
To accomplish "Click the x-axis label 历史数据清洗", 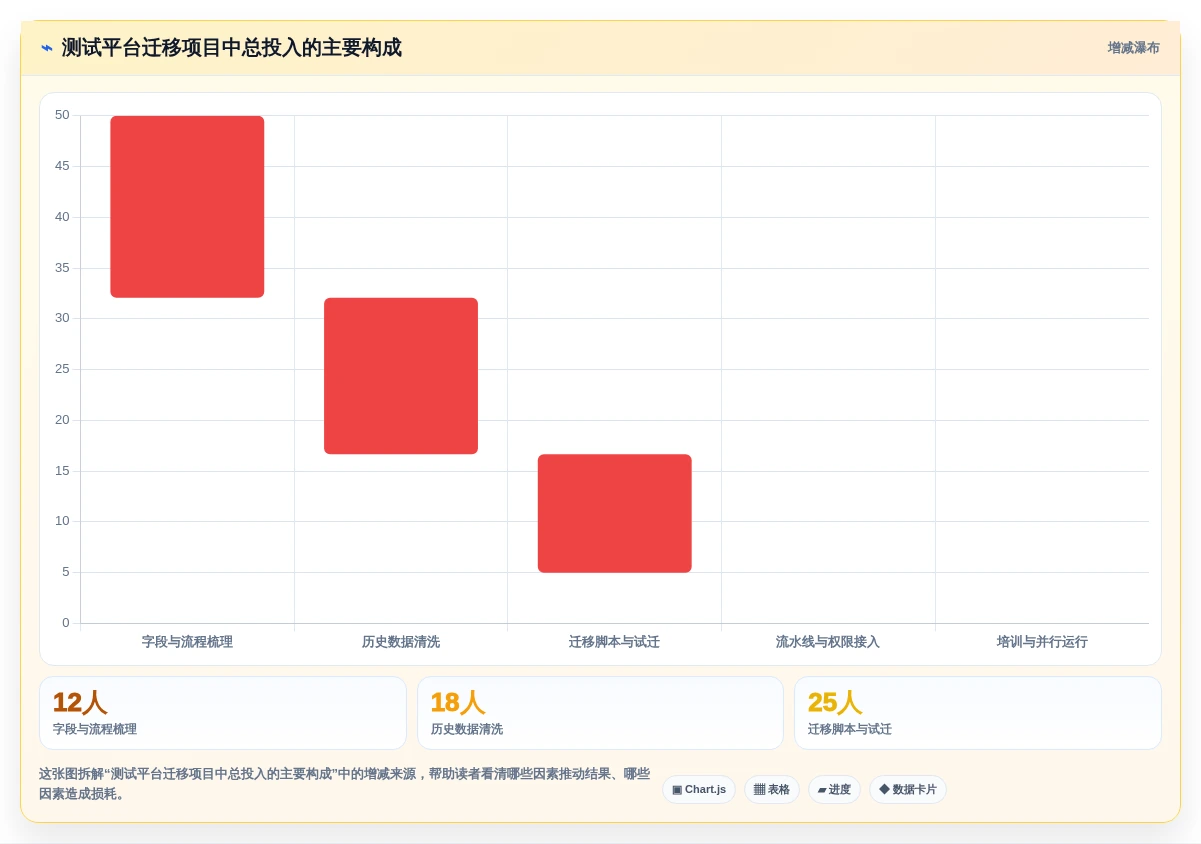I will [x=401, y=642].
